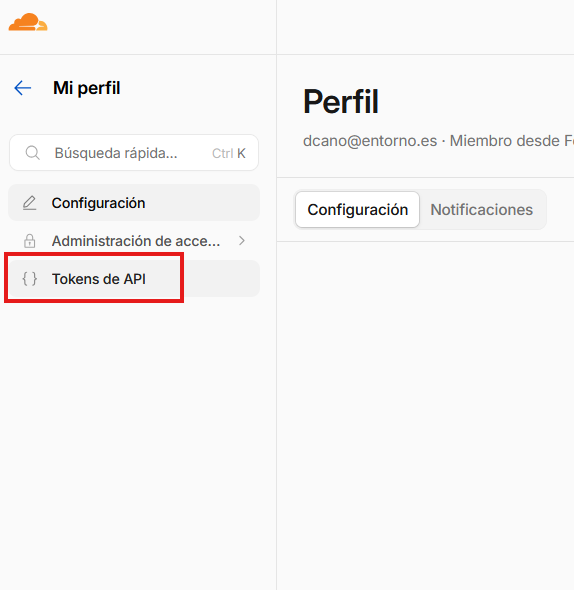Click the Búsqueda rápida placeholder text
This screenshot has width=574, height=590.
tap(116, 153)
